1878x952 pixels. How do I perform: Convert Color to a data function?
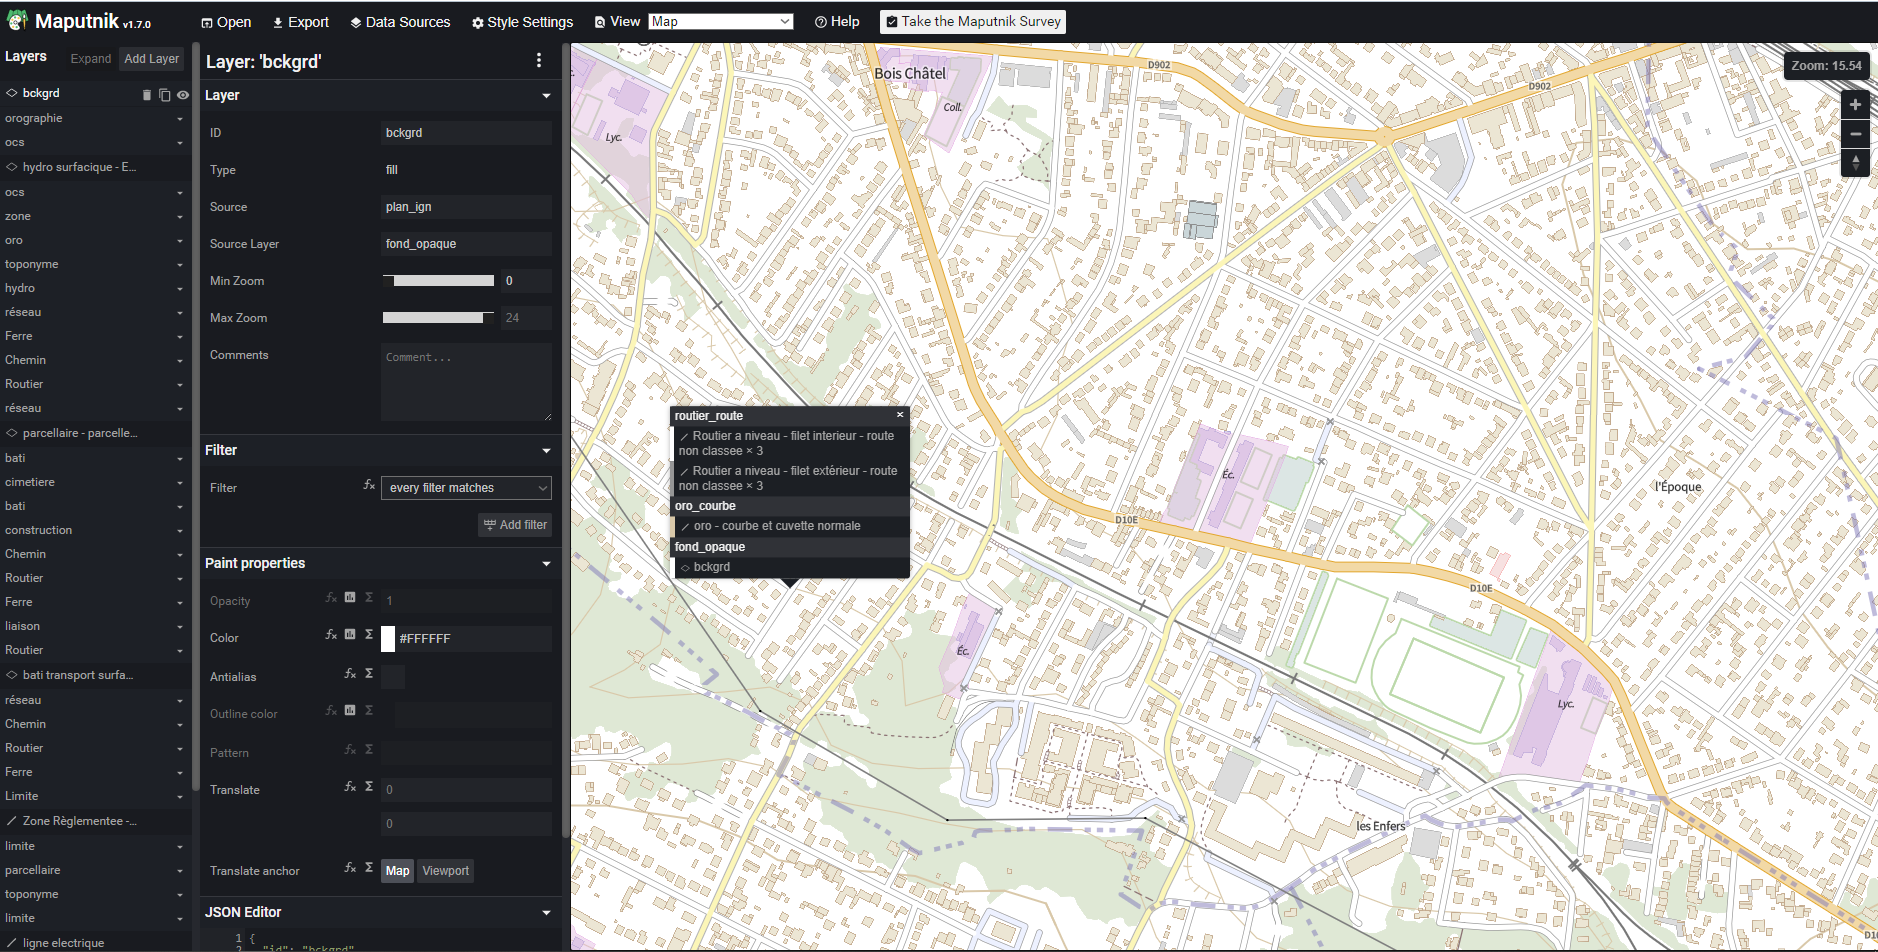(x=350, y=634)
